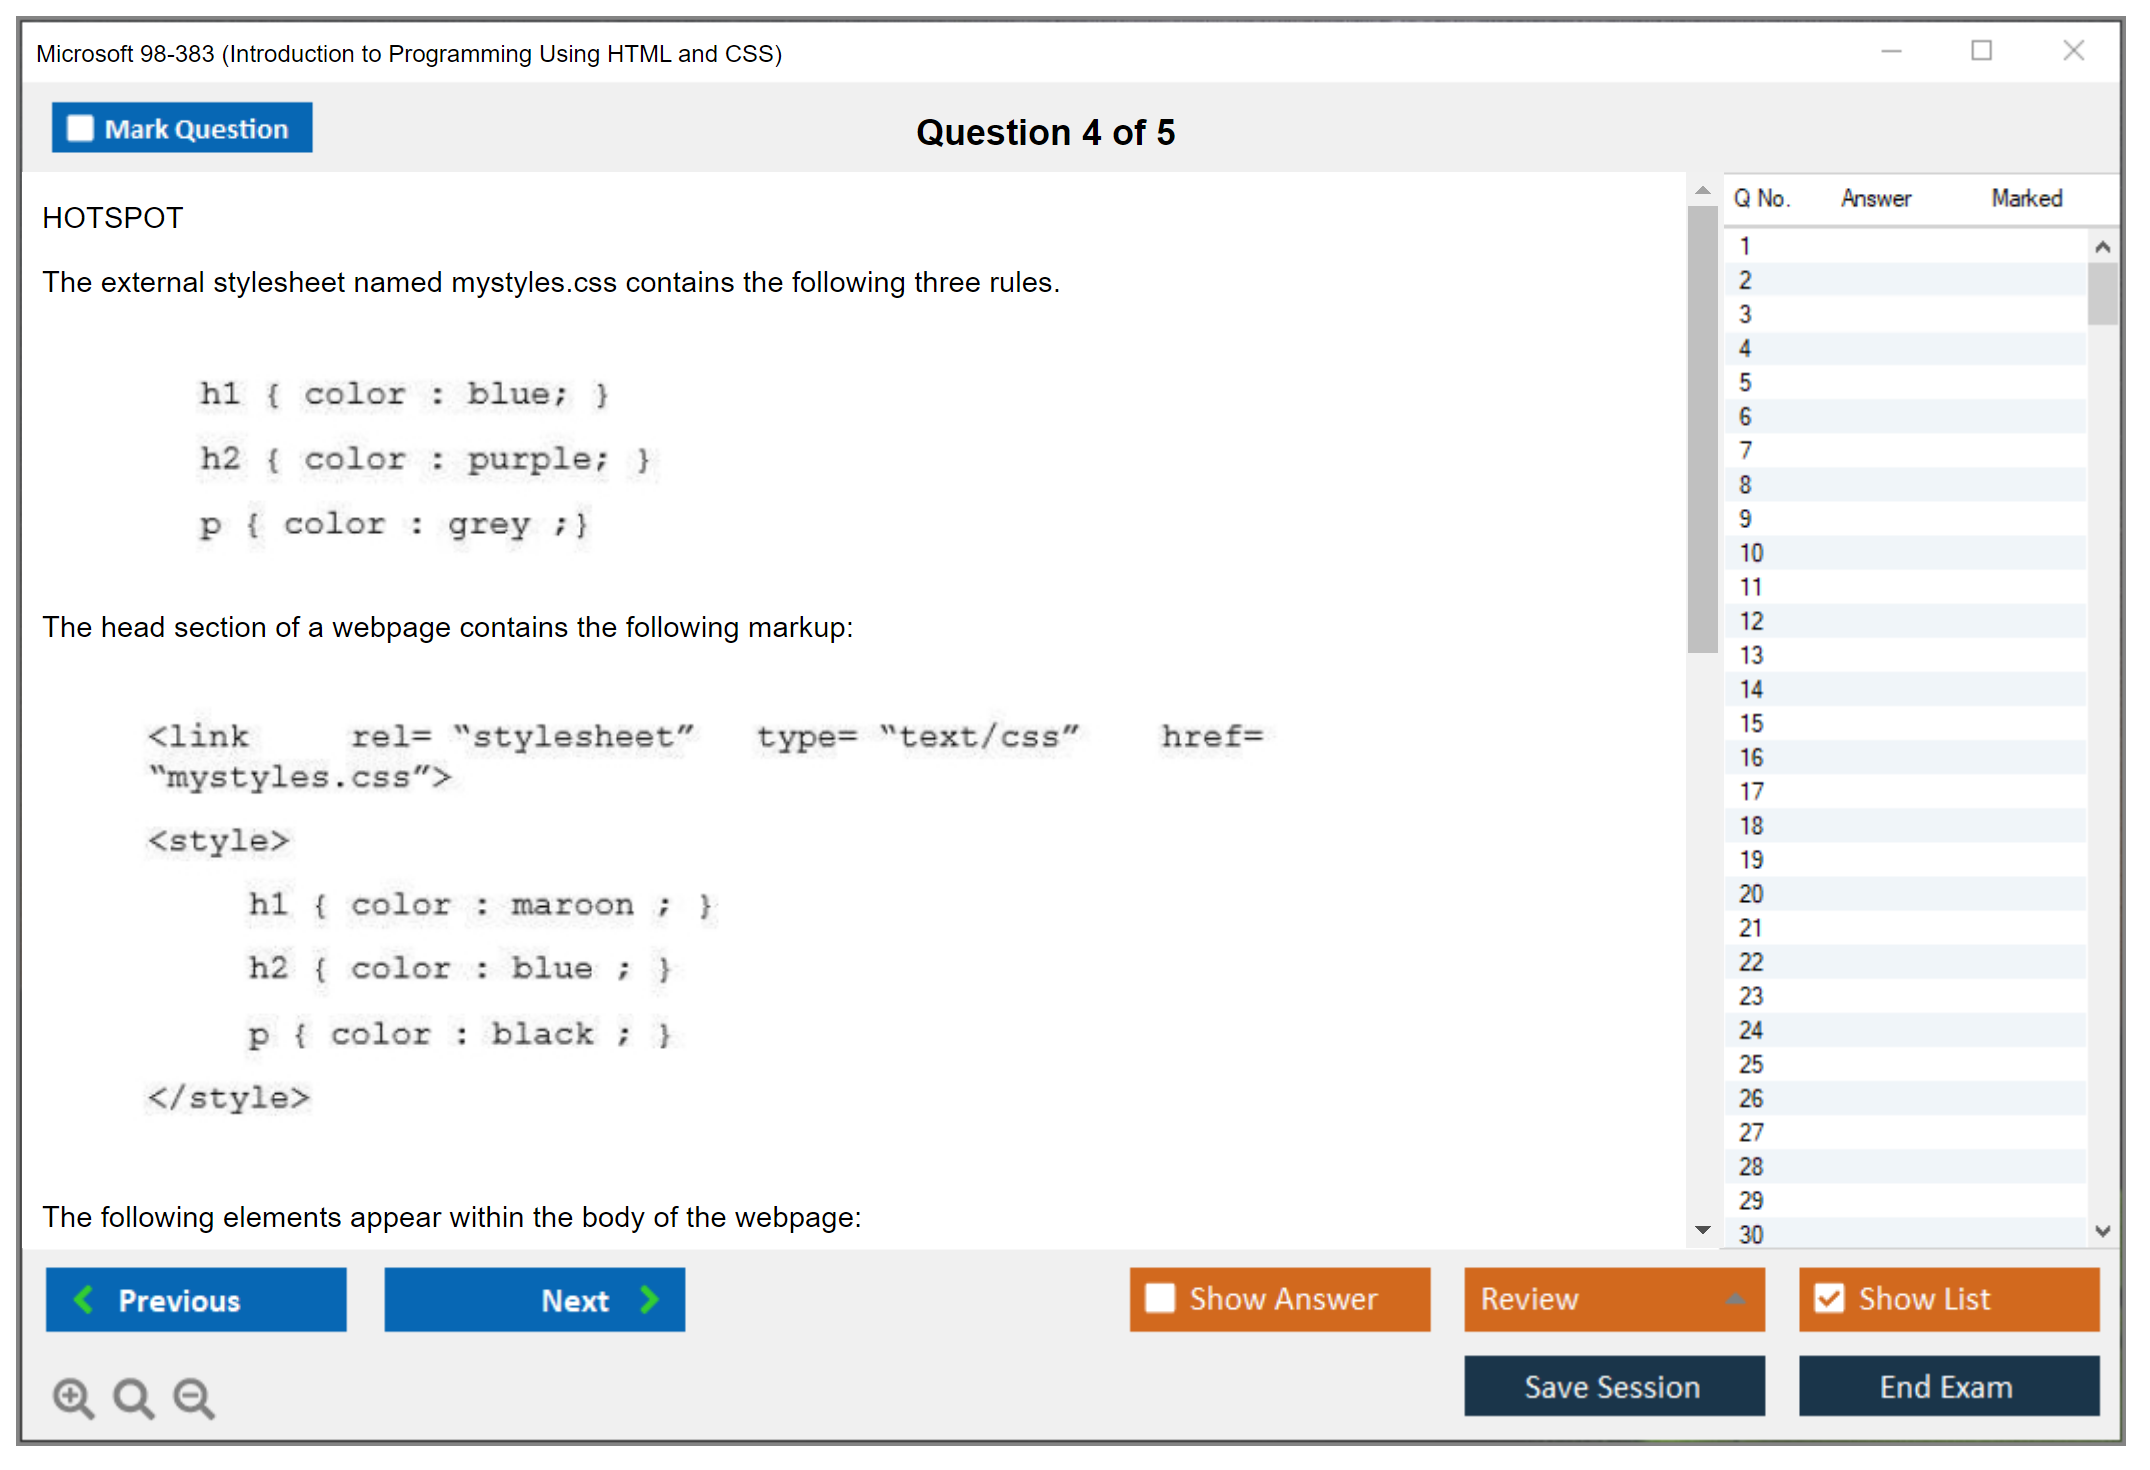Select question 4 in the list

point(1745,348)
